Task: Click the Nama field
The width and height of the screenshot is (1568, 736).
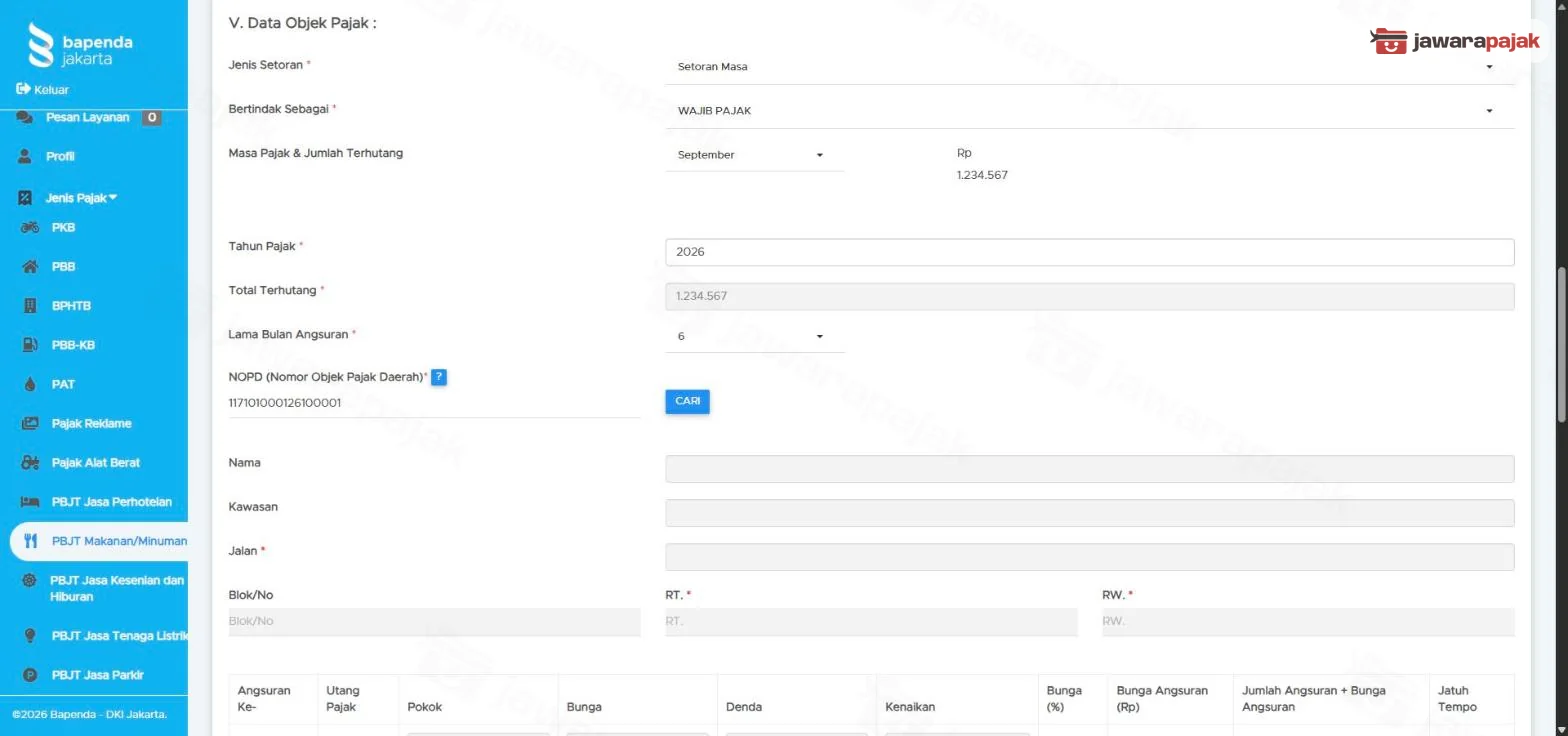Action: (x=1089, y=469)
